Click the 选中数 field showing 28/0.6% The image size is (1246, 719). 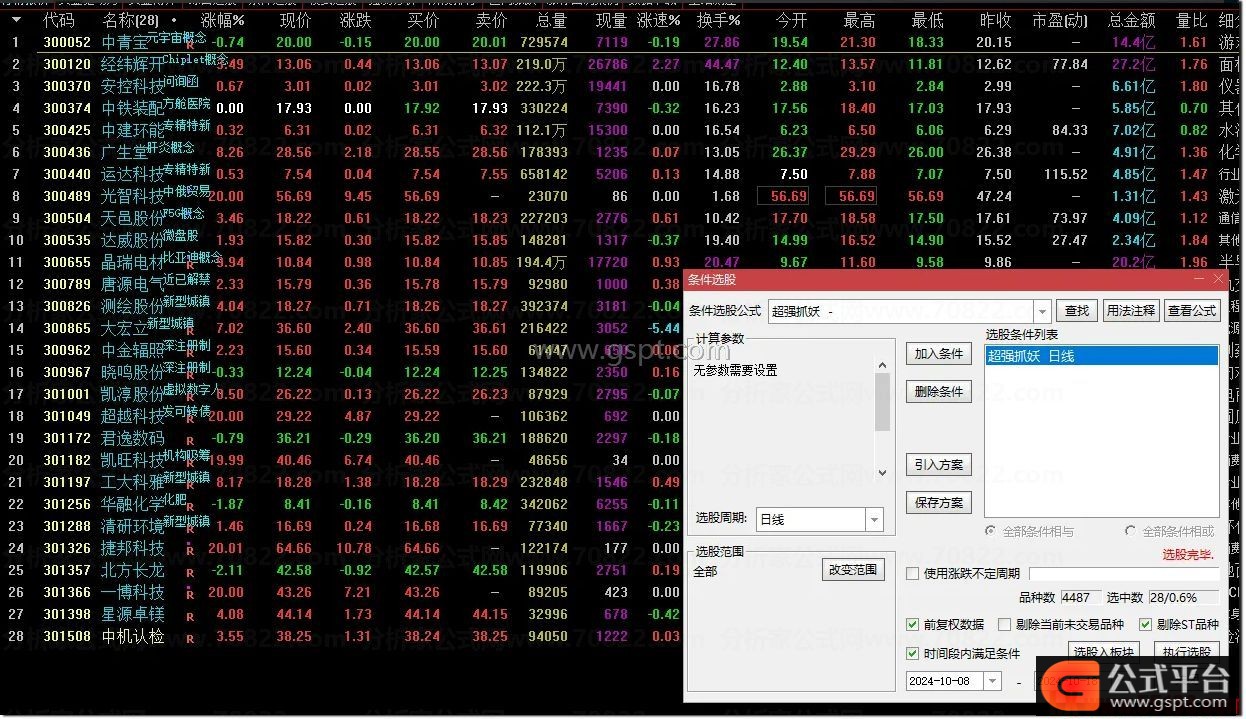tap(1184, 598)
